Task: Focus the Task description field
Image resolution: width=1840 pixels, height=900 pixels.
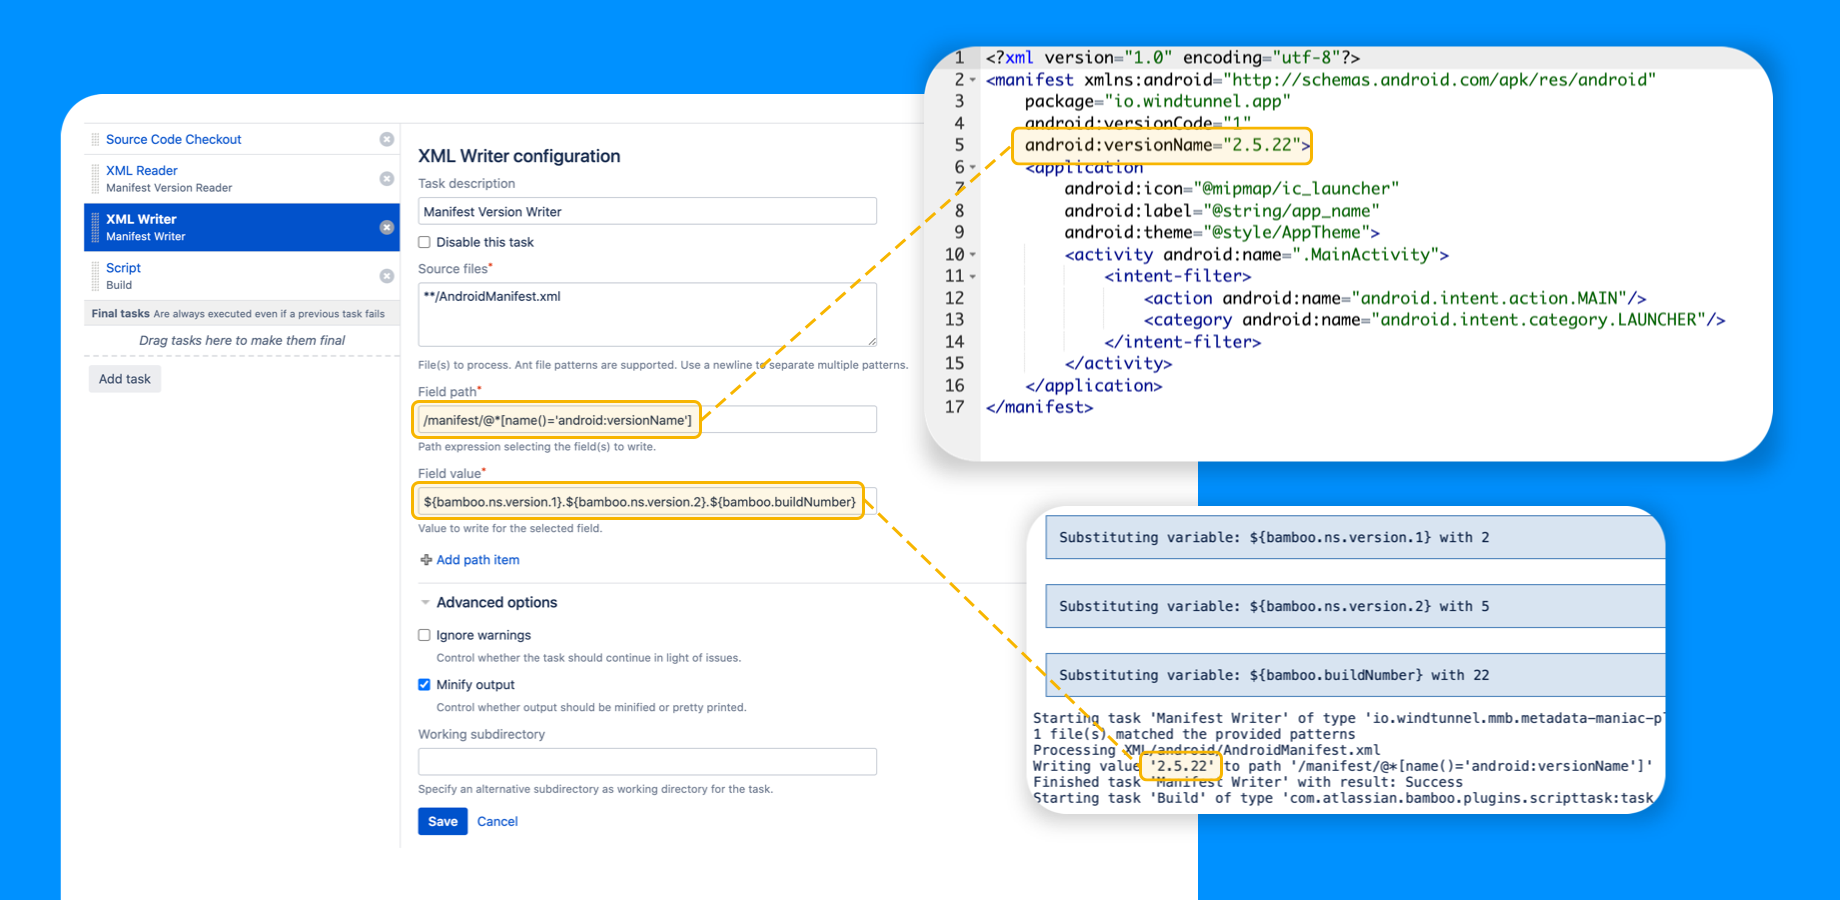Action: [x=647, y=211]
